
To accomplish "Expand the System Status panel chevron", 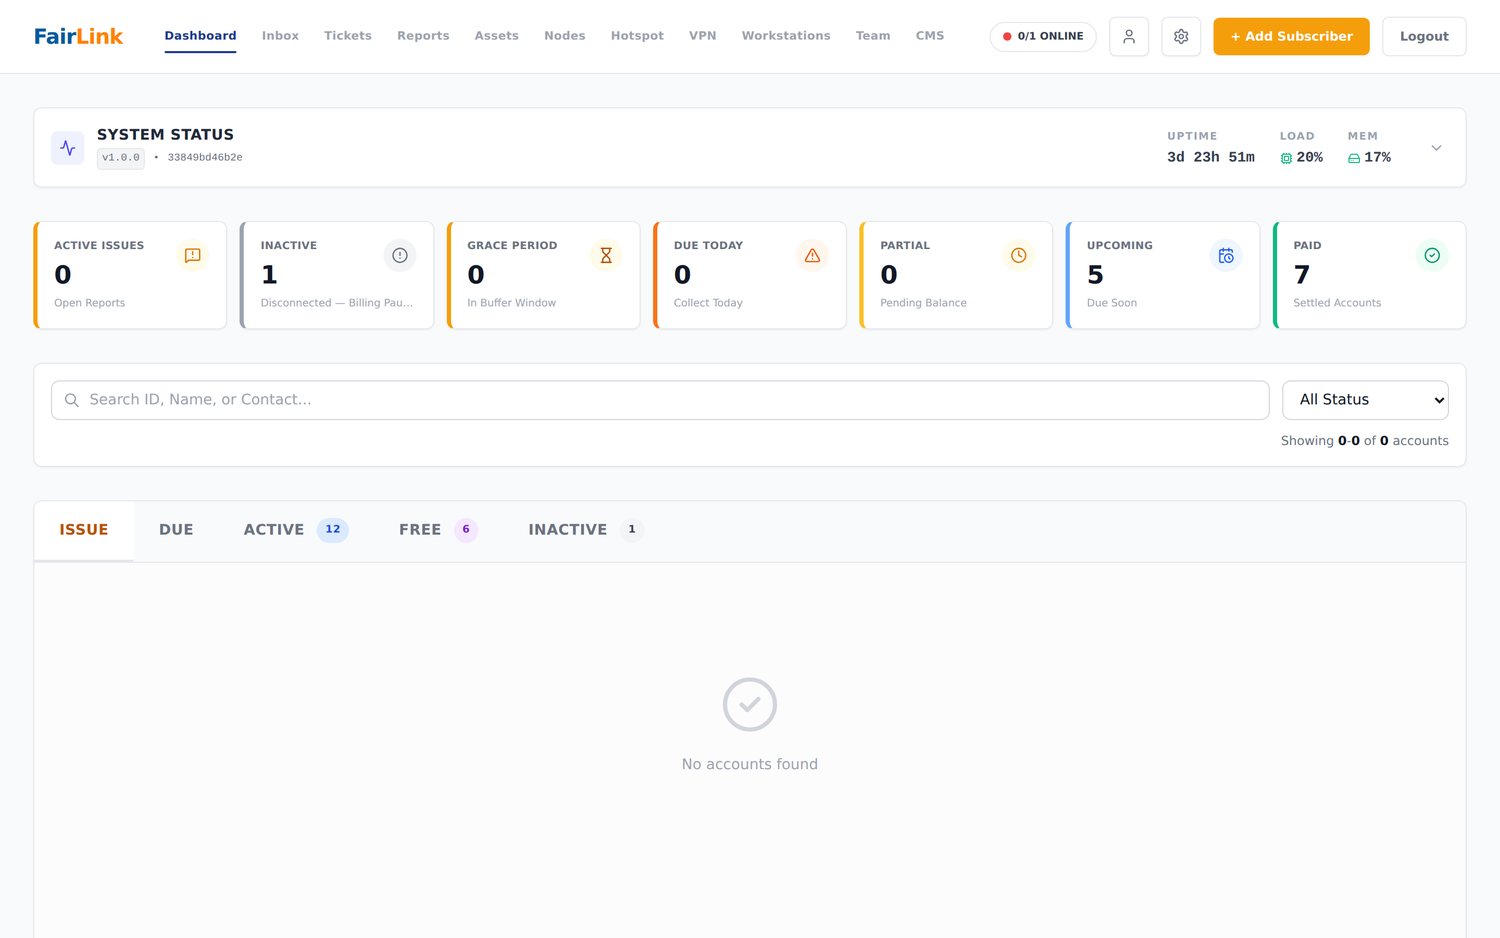I will (x=1436, y=148).
